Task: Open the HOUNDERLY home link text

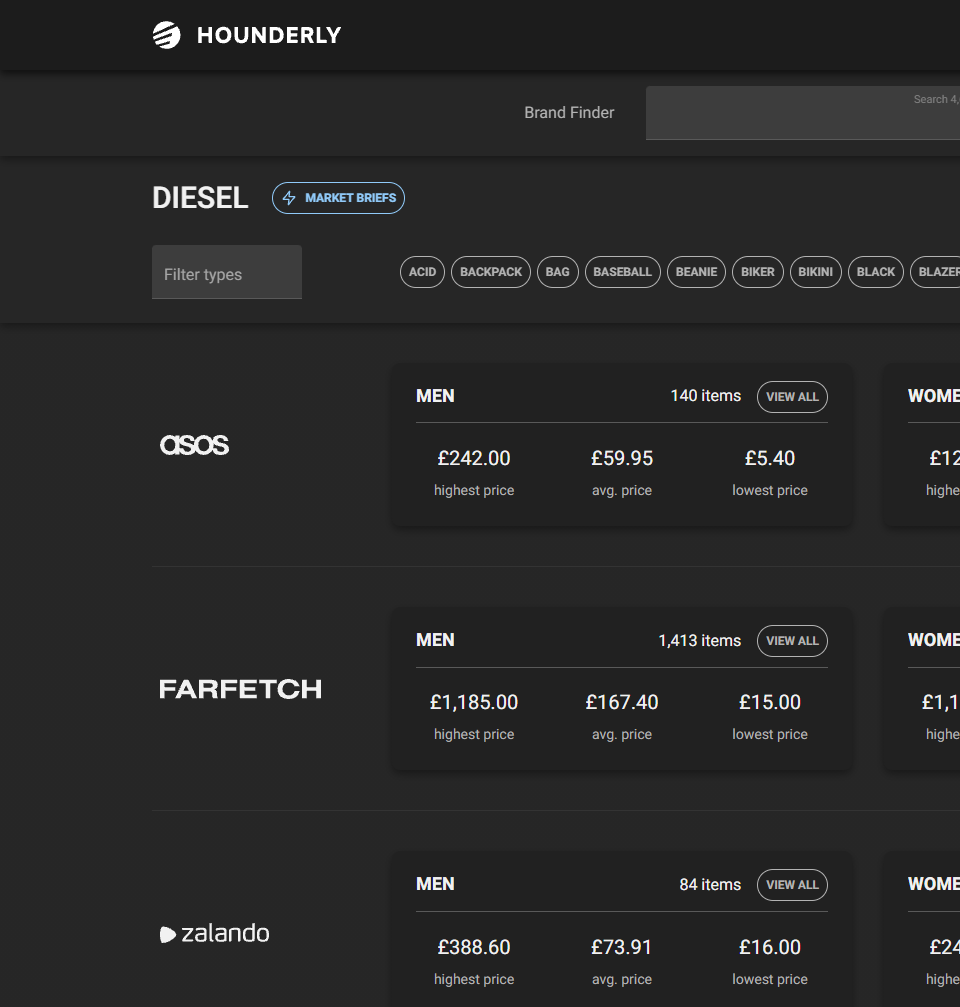Action: (269, 35)
